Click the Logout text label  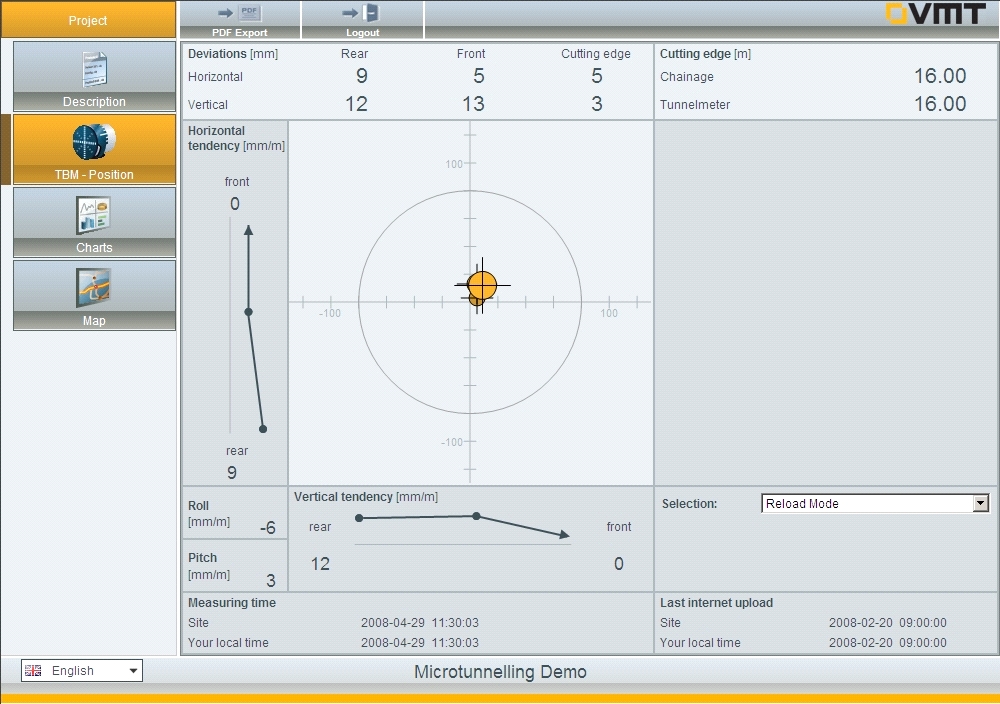pyautogui.click(x=362, y=33)
